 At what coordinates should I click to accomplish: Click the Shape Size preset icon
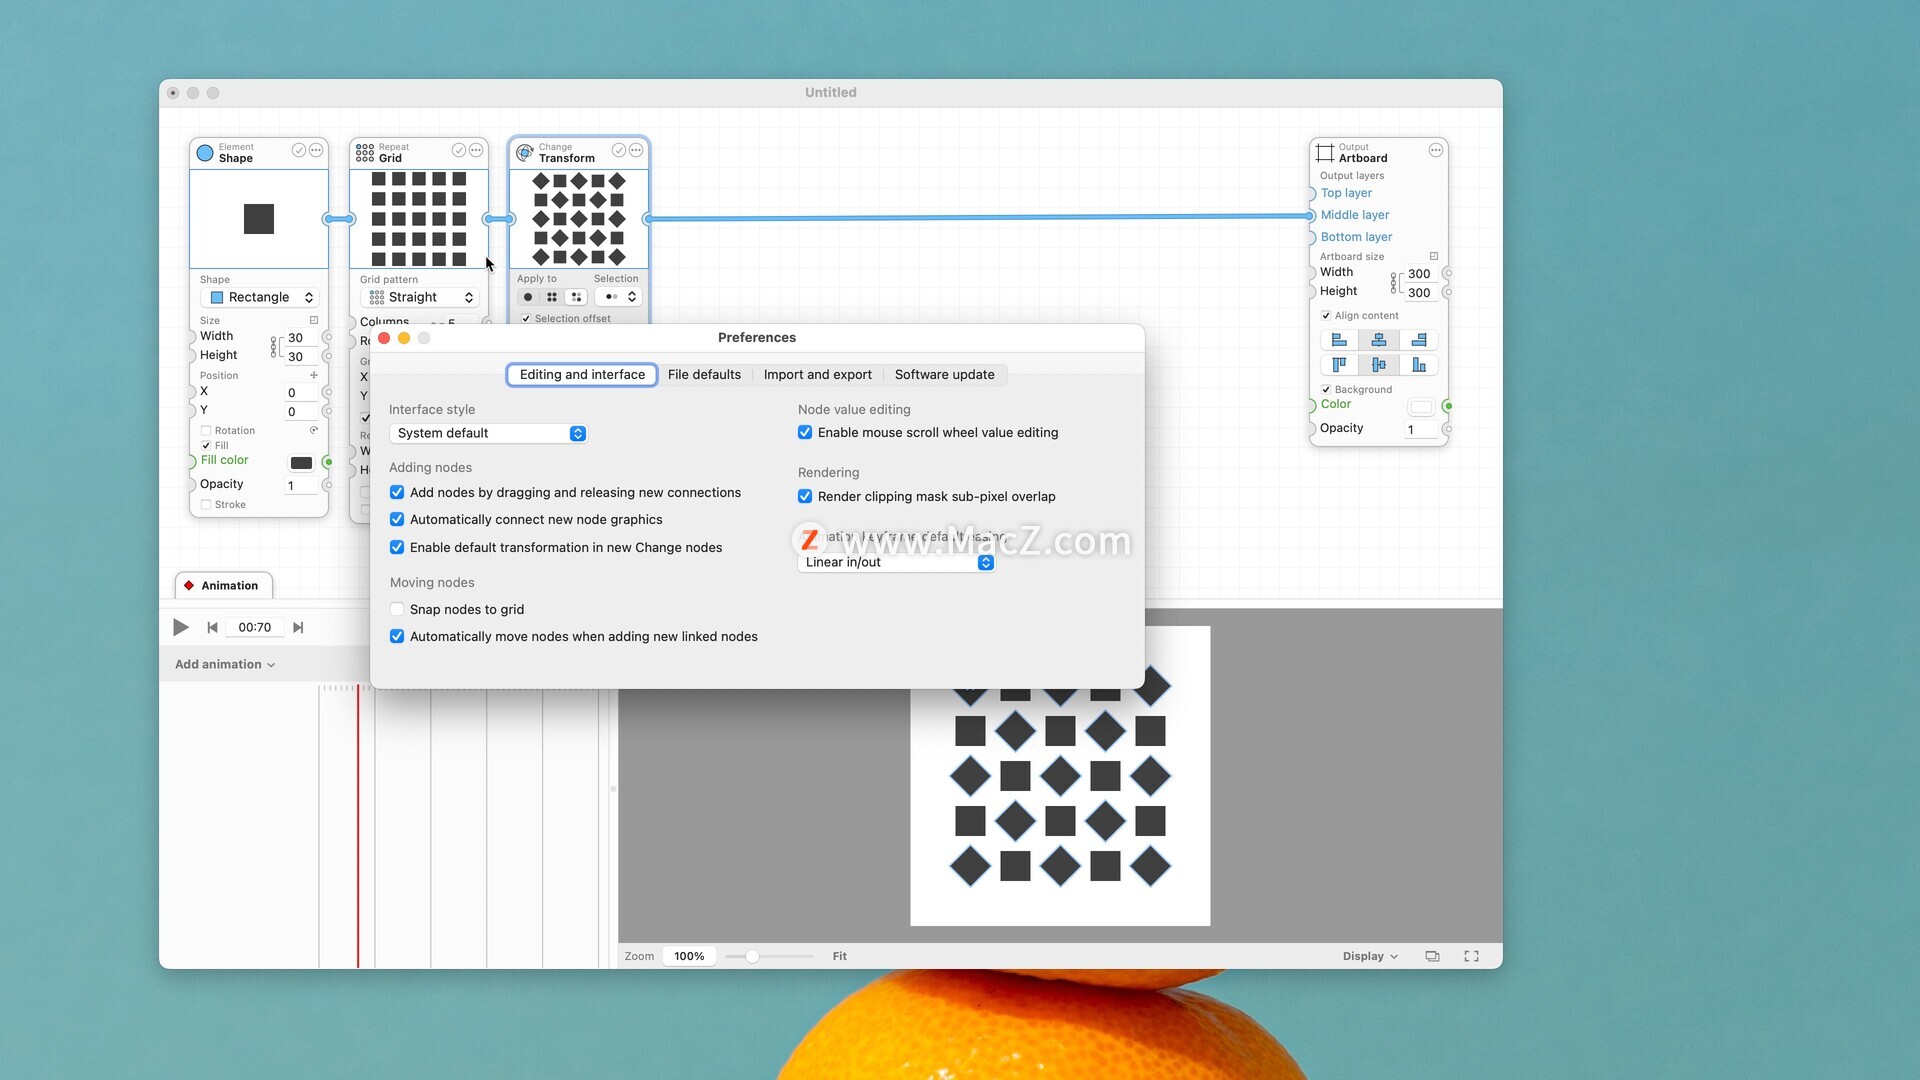[x=314, y=321]
